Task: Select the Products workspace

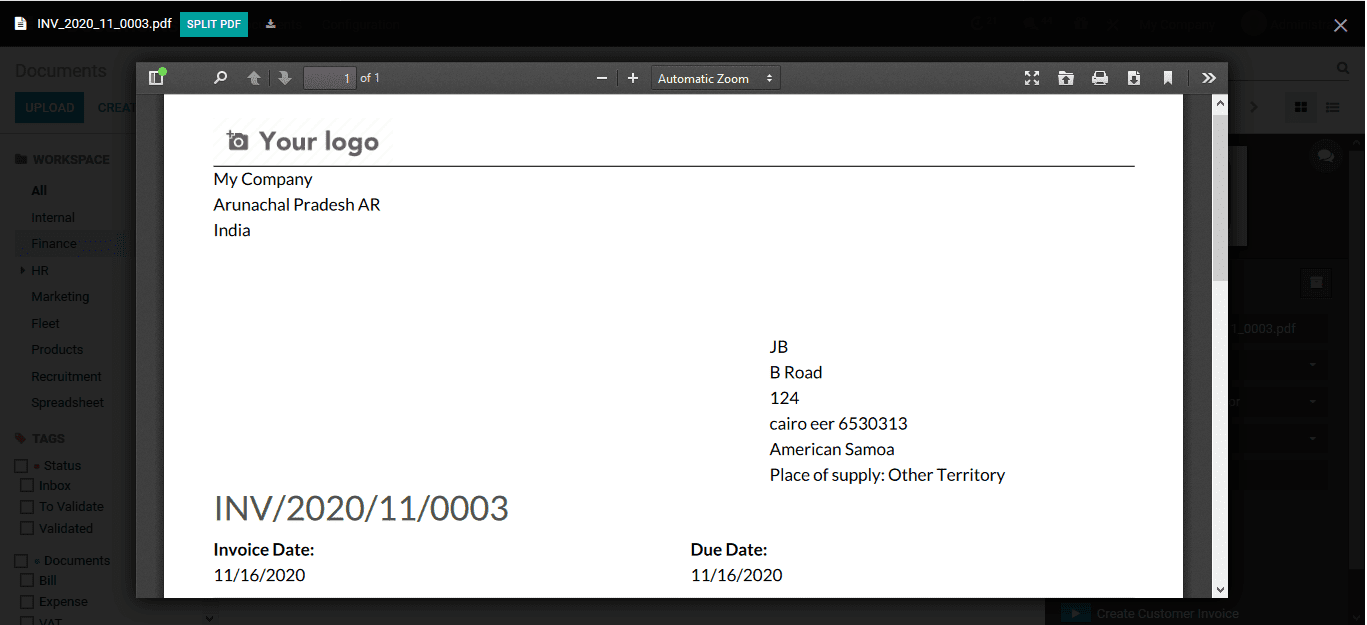Action: pos(57,350)
